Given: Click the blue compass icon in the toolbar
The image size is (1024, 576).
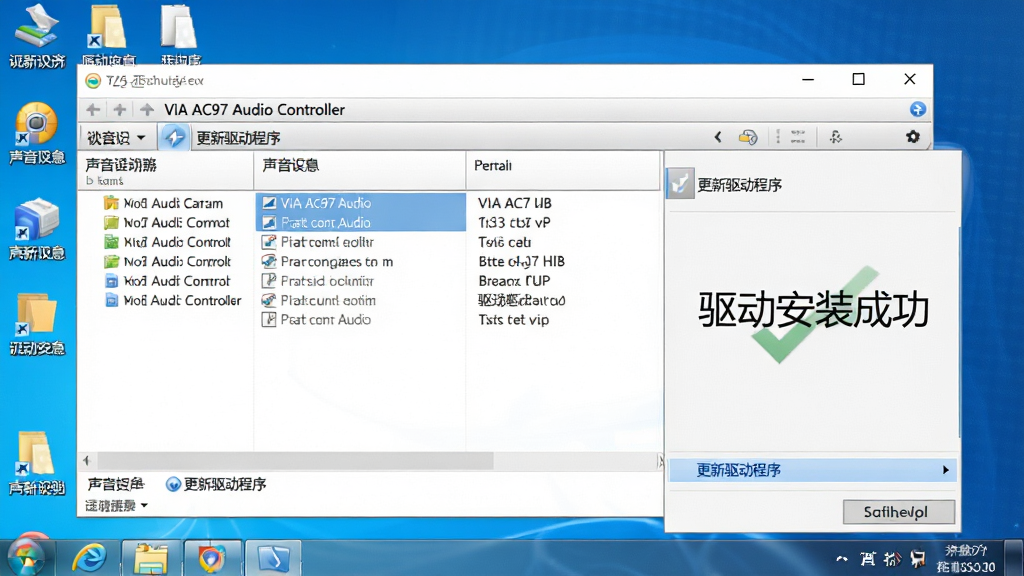Looking at the screenshot, I should tap(174, 137).
